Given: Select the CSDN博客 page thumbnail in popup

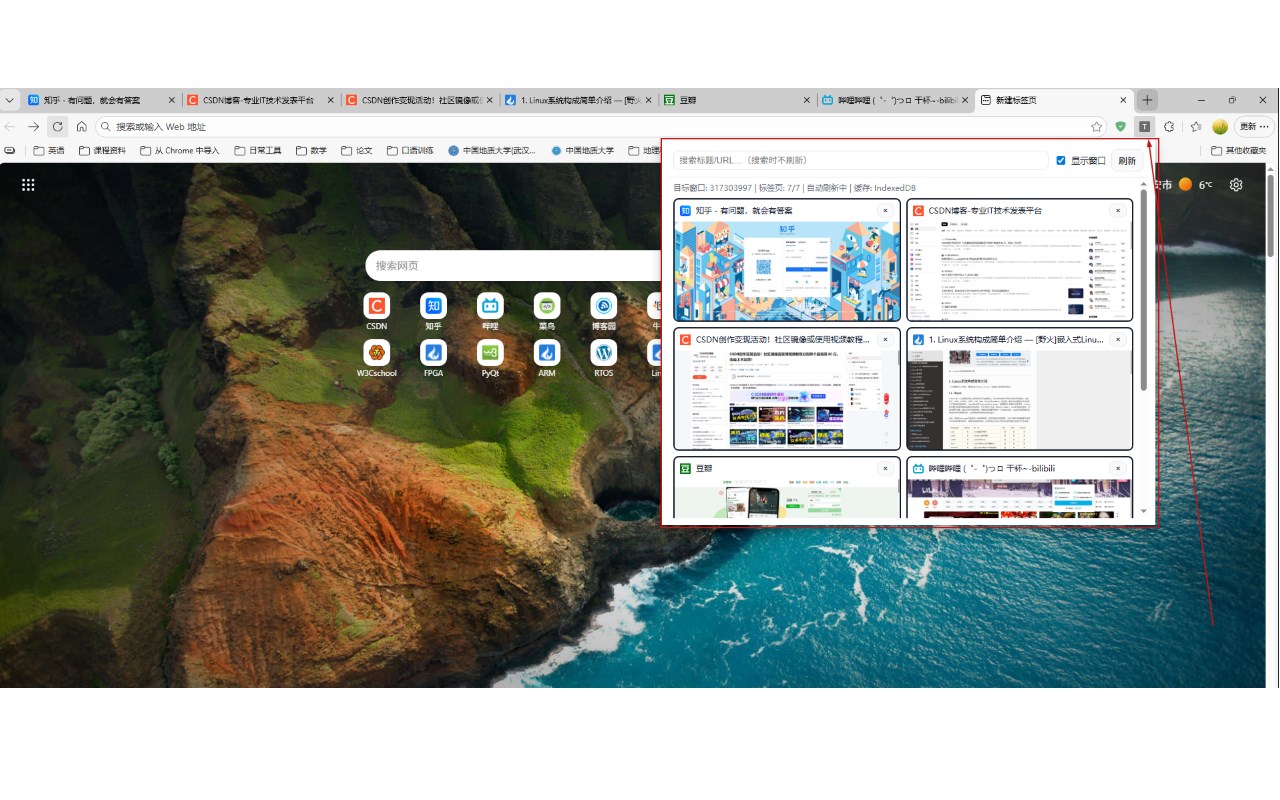Looking at the screenshot, I should (1020, 271).
